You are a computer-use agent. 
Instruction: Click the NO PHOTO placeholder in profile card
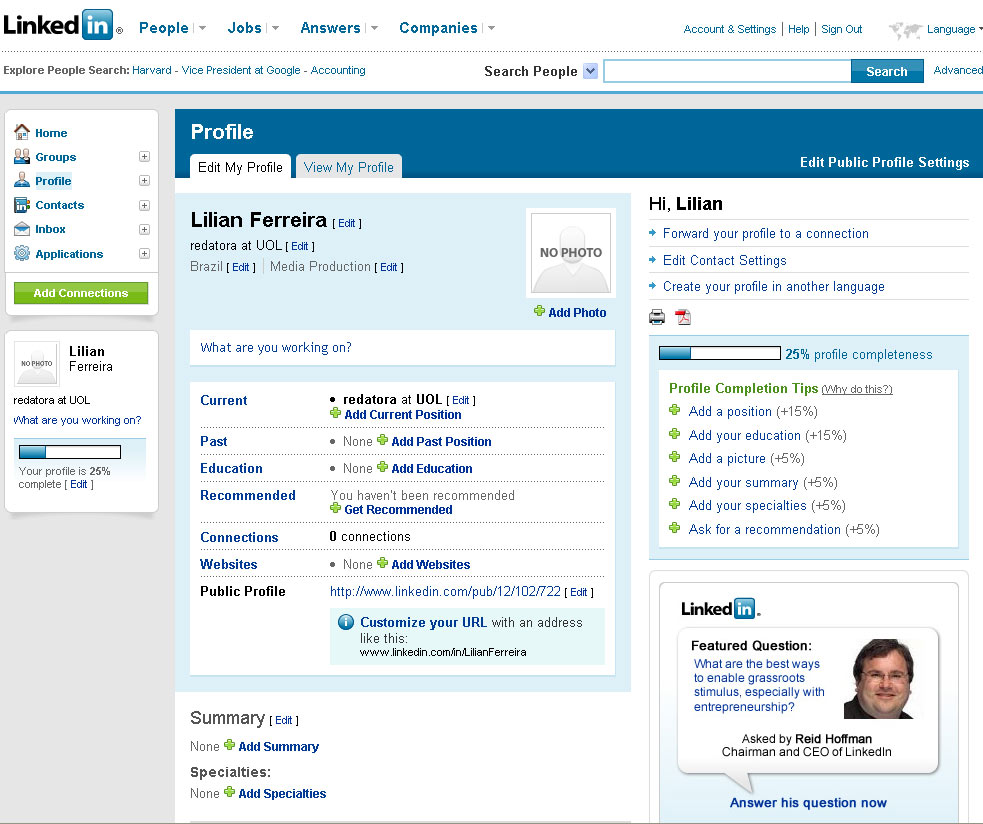pyautogui.click(x=570, y=253)
